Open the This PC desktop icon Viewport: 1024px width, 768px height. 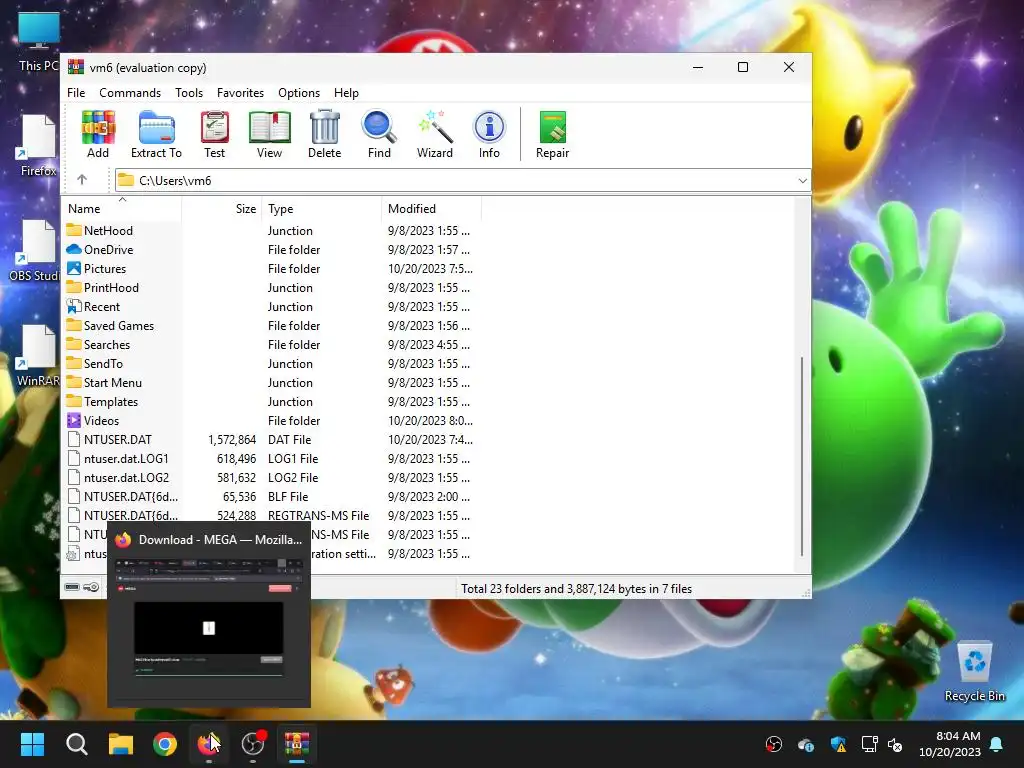38,42
